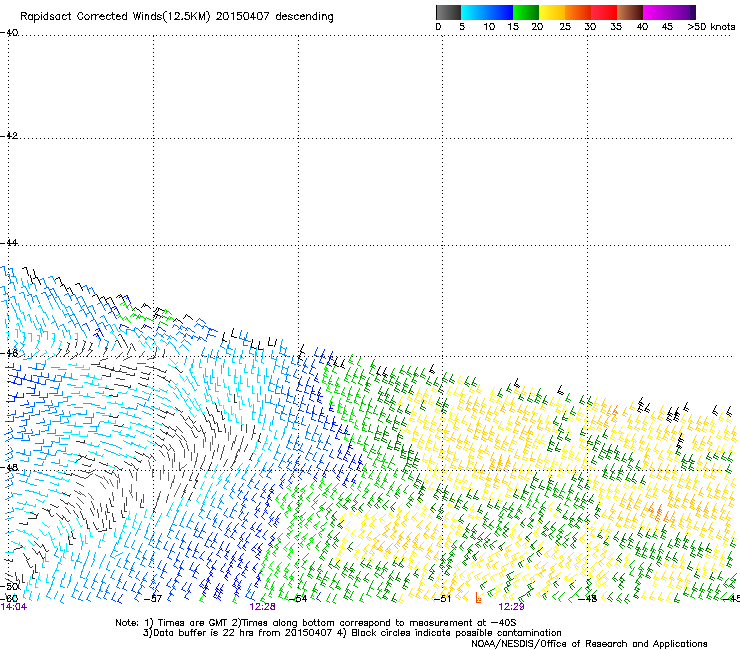Click the 12:29 swath time label
Image resolution: width=740 pixels, height=650 pixels.
tap(511, 607)
